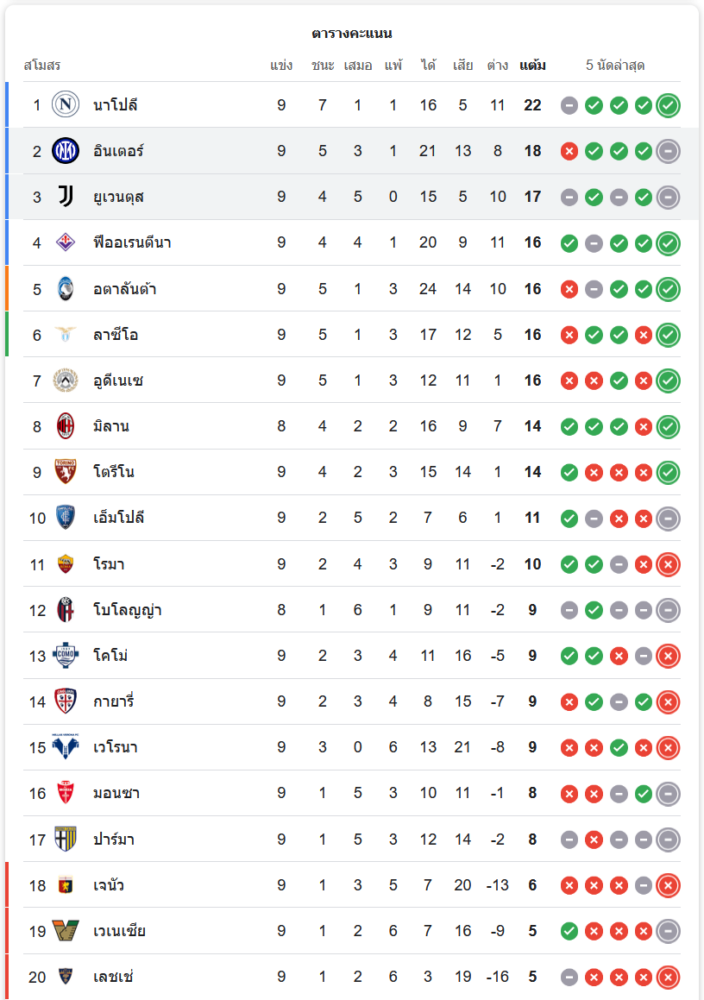This screenshot has height=1000, width=704.
Task: Click Bologna's latest match draw indicator
Action: pos(668,610)
